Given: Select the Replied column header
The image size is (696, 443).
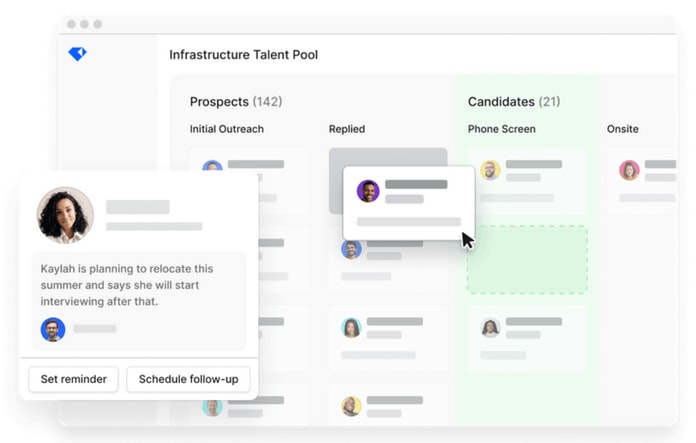Looking at the screenshot, I should [347, 129].
